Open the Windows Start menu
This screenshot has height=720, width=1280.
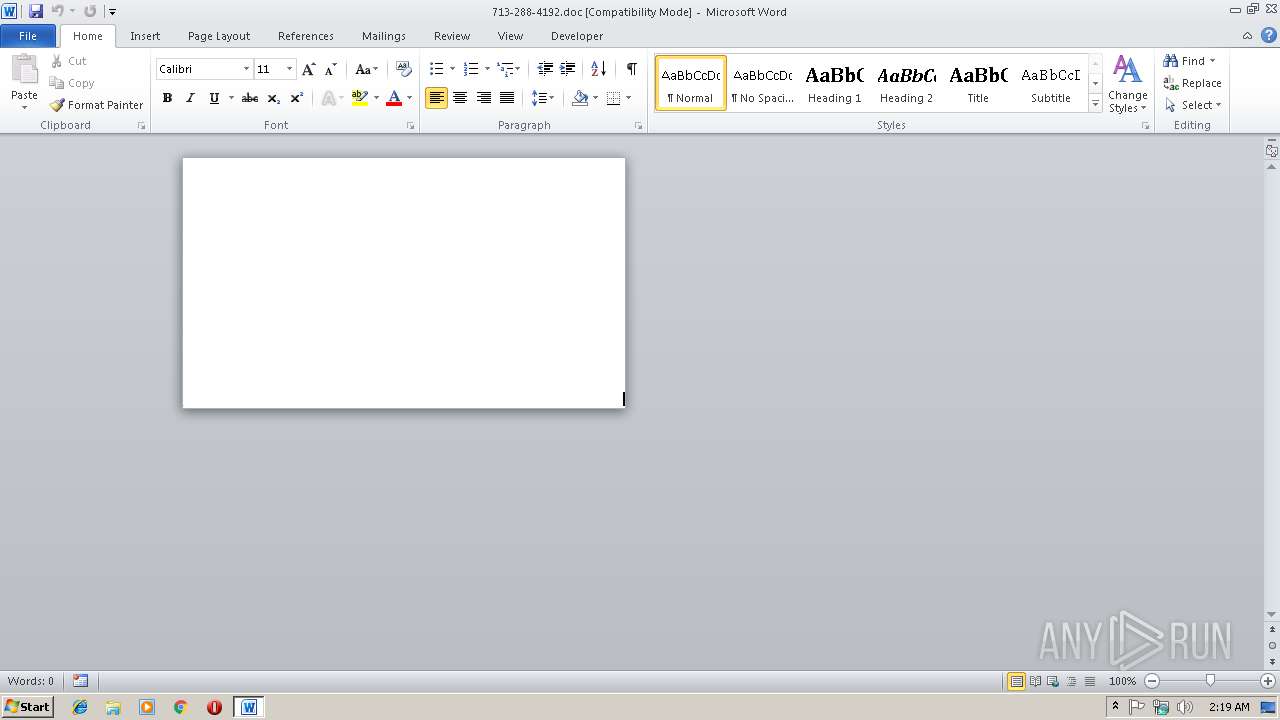point(27,707)
